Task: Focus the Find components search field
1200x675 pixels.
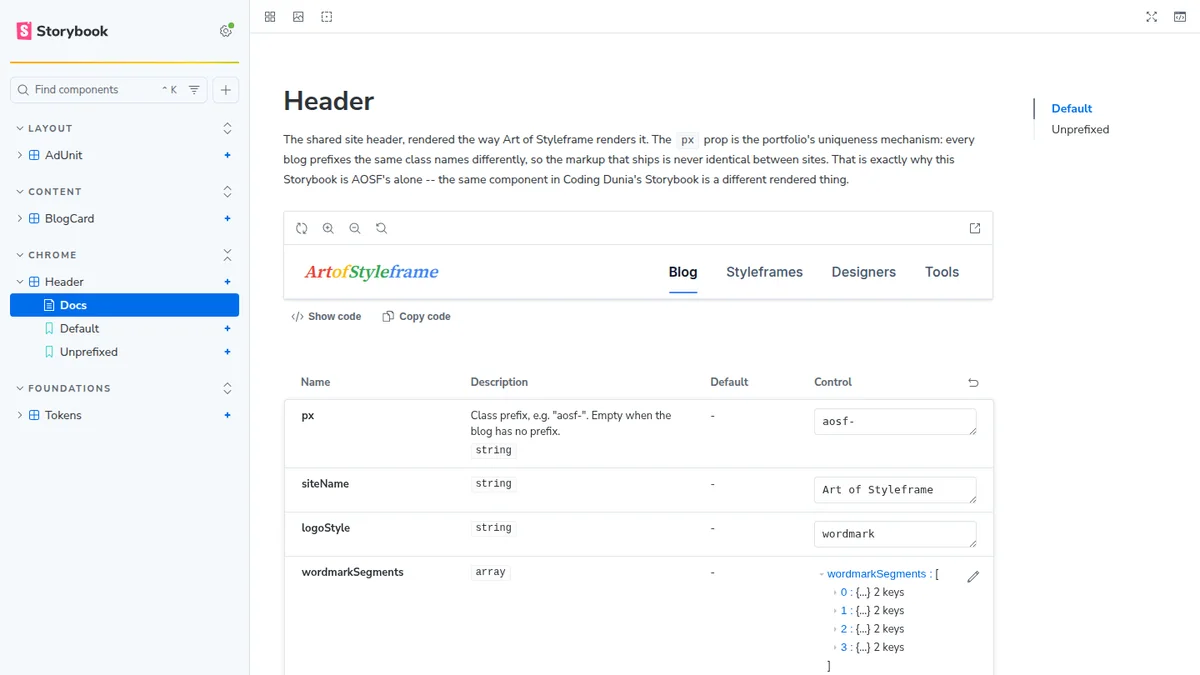Action: 95,90
